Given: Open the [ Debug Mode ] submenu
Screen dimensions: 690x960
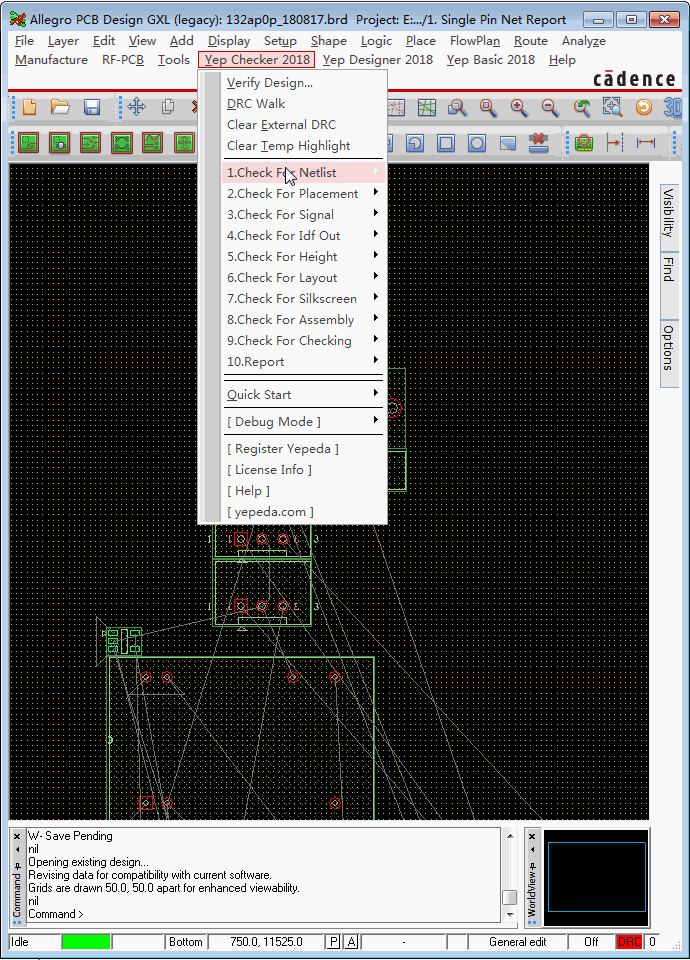Looking at the screenshot, I should (x=304, y=422).
